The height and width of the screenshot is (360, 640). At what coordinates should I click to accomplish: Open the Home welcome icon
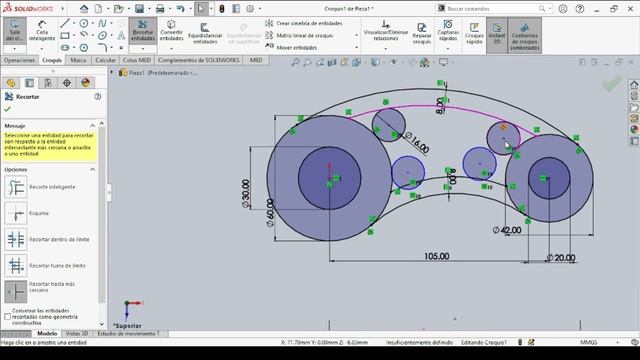[84, 9]
